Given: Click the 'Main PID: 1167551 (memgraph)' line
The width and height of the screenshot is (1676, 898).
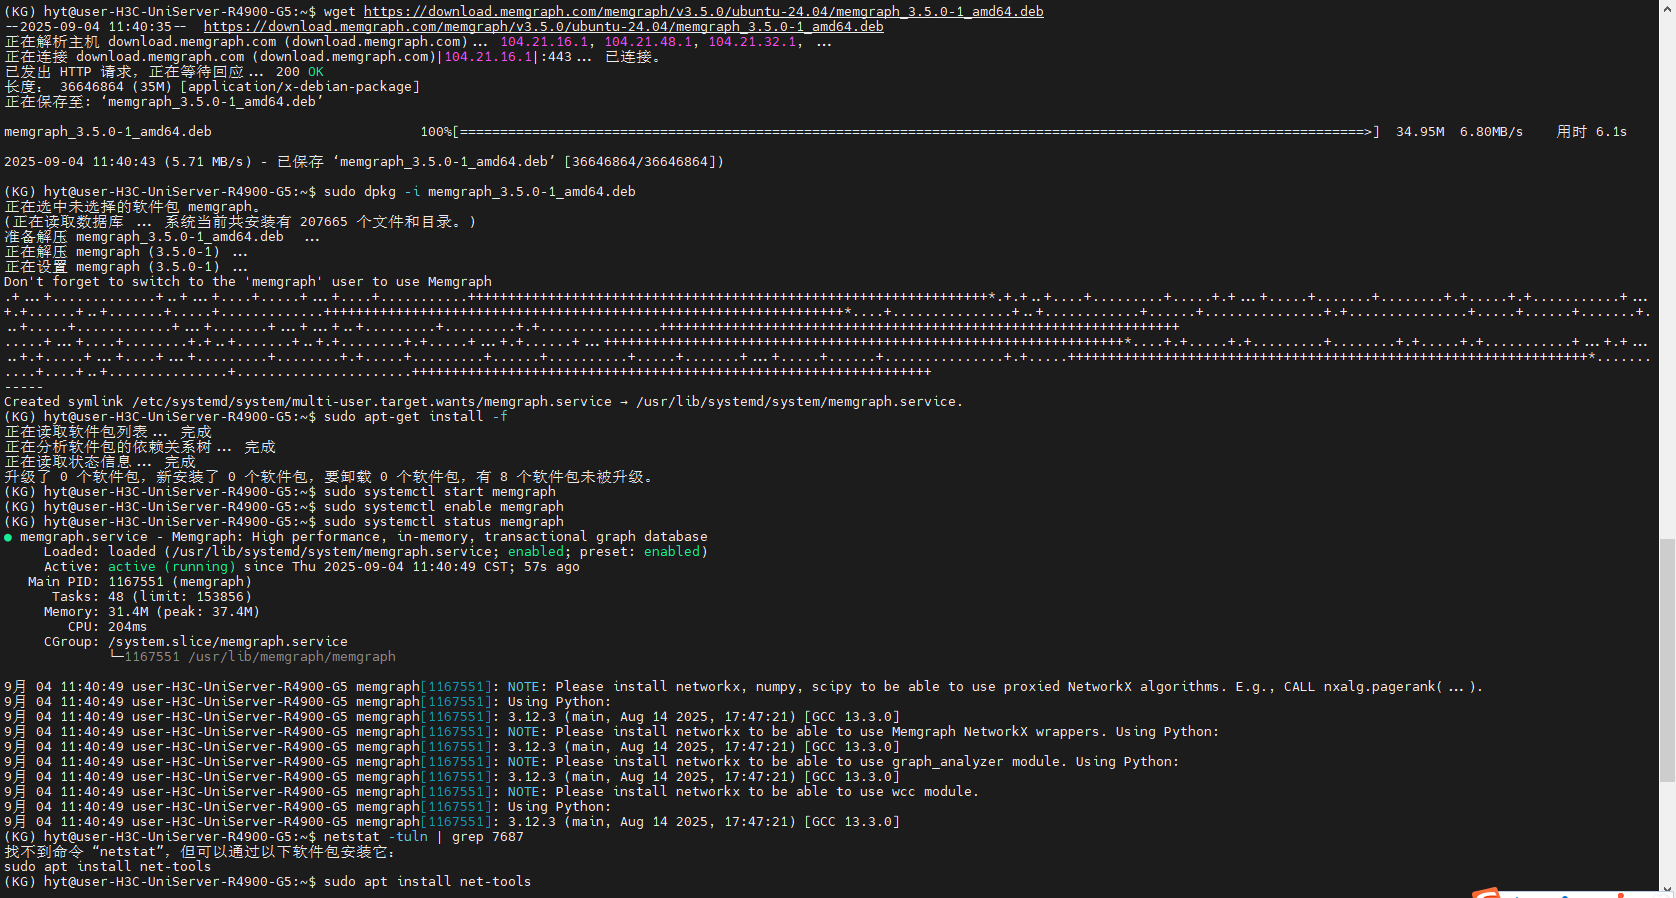Looking at the screenshot, I should pos(139,582).
